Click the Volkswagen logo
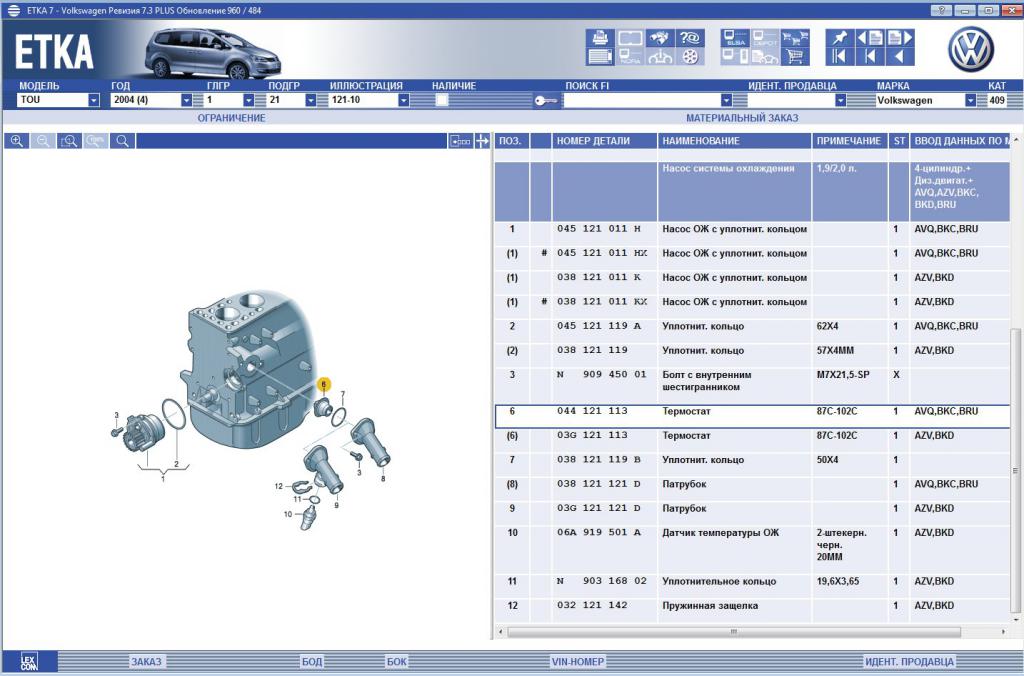 pos(970,49)
